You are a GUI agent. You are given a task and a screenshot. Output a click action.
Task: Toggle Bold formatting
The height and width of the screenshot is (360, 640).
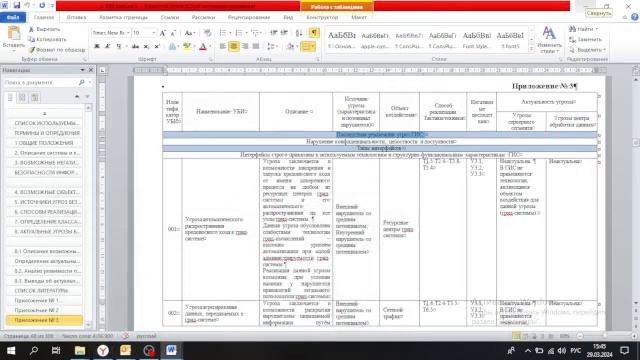click(97, 47)
